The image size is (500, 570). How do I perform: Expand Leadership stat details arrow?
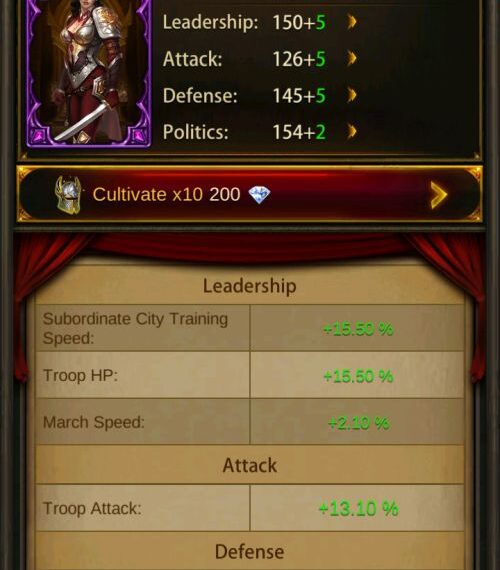coord(352,22)
